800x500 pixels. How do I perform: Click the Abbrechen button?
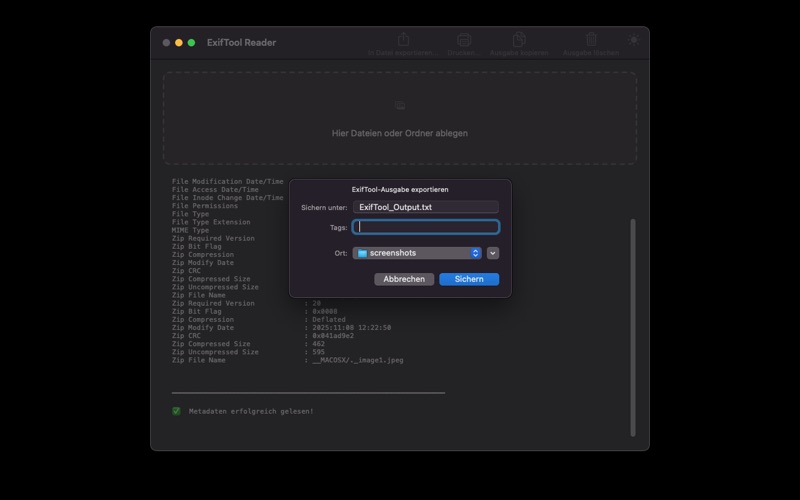pos(404,279)
